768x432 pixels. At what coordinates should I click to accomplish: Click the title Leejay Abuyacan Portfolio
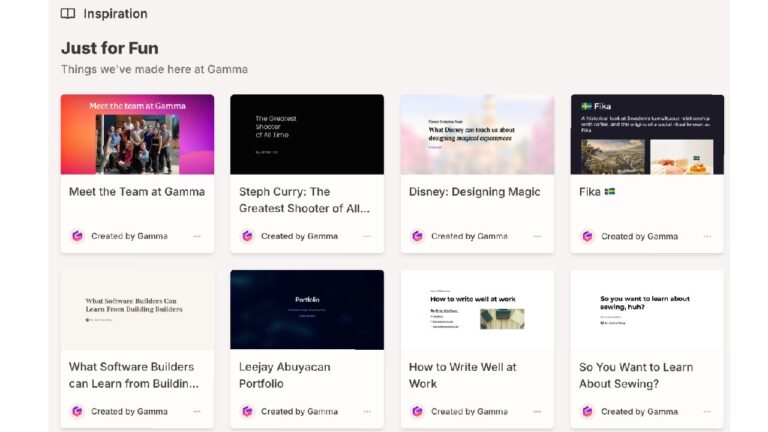285,375
